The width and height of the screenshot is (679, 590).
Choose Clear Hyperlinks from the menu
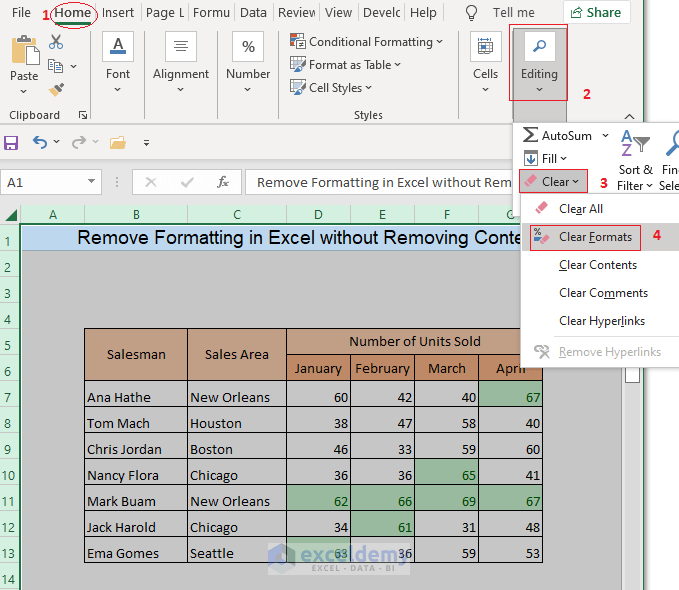pos(600,321)
